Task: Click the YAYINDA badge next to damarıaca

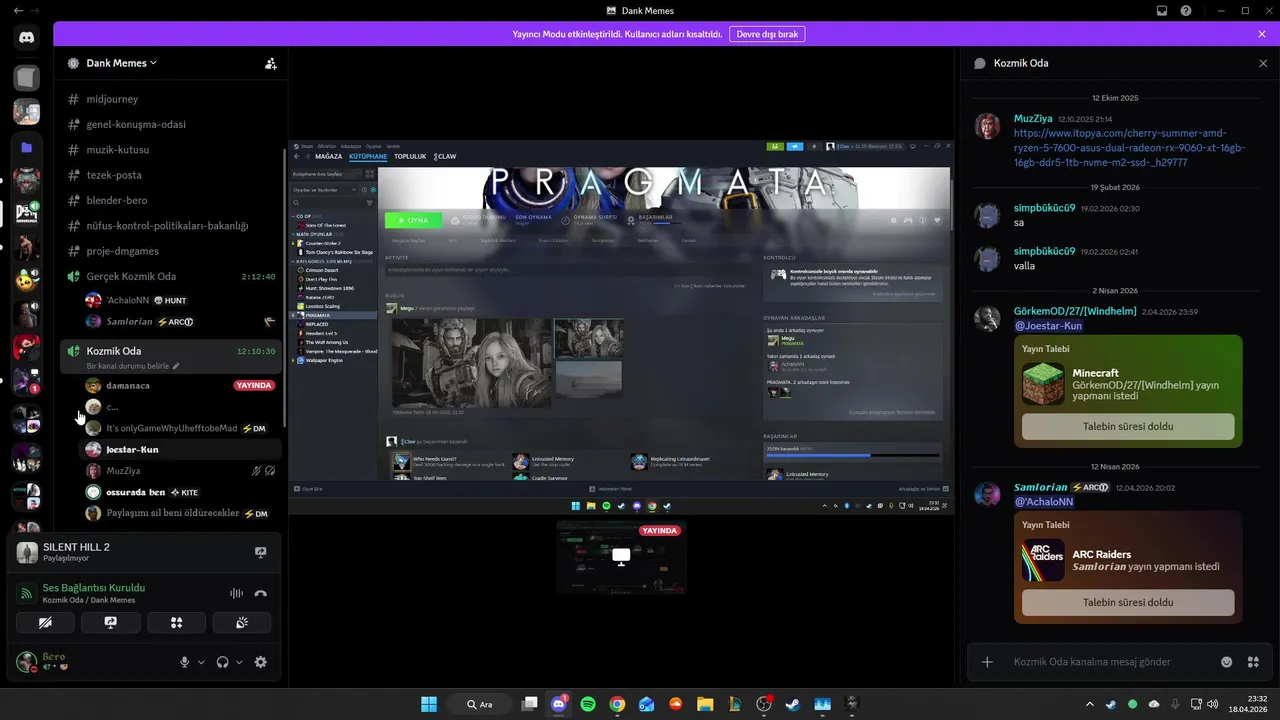Action: coord(254,386)
